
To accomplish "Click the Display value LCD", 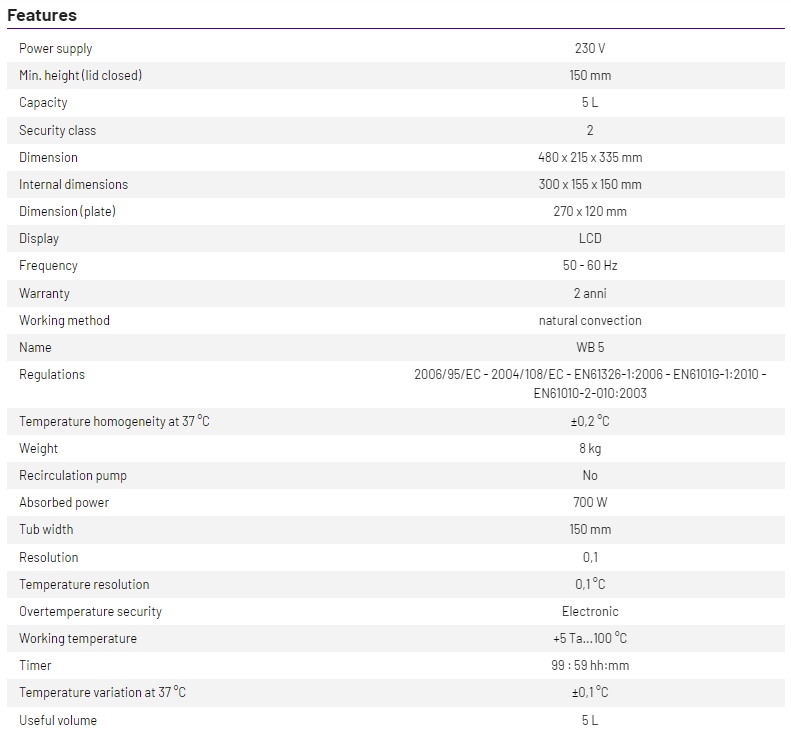I will [590, 239].
